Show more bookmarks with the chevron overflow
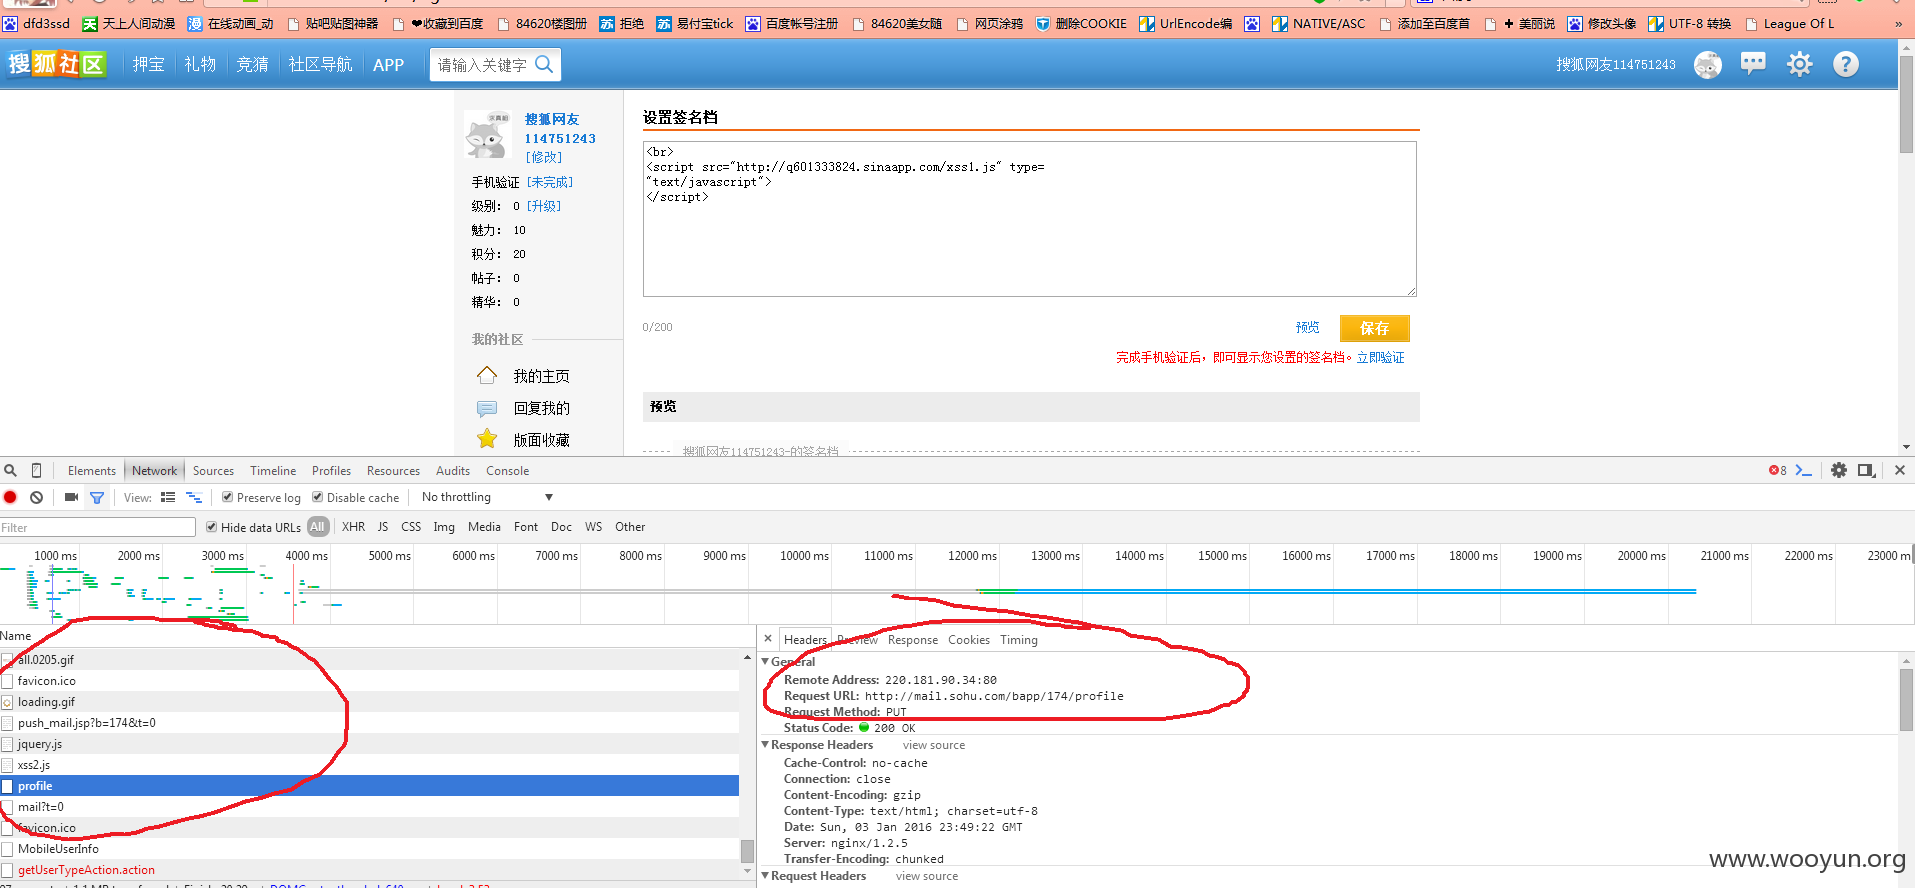The height and width of the screenshot is (888, 1915). pos(1898,23)
